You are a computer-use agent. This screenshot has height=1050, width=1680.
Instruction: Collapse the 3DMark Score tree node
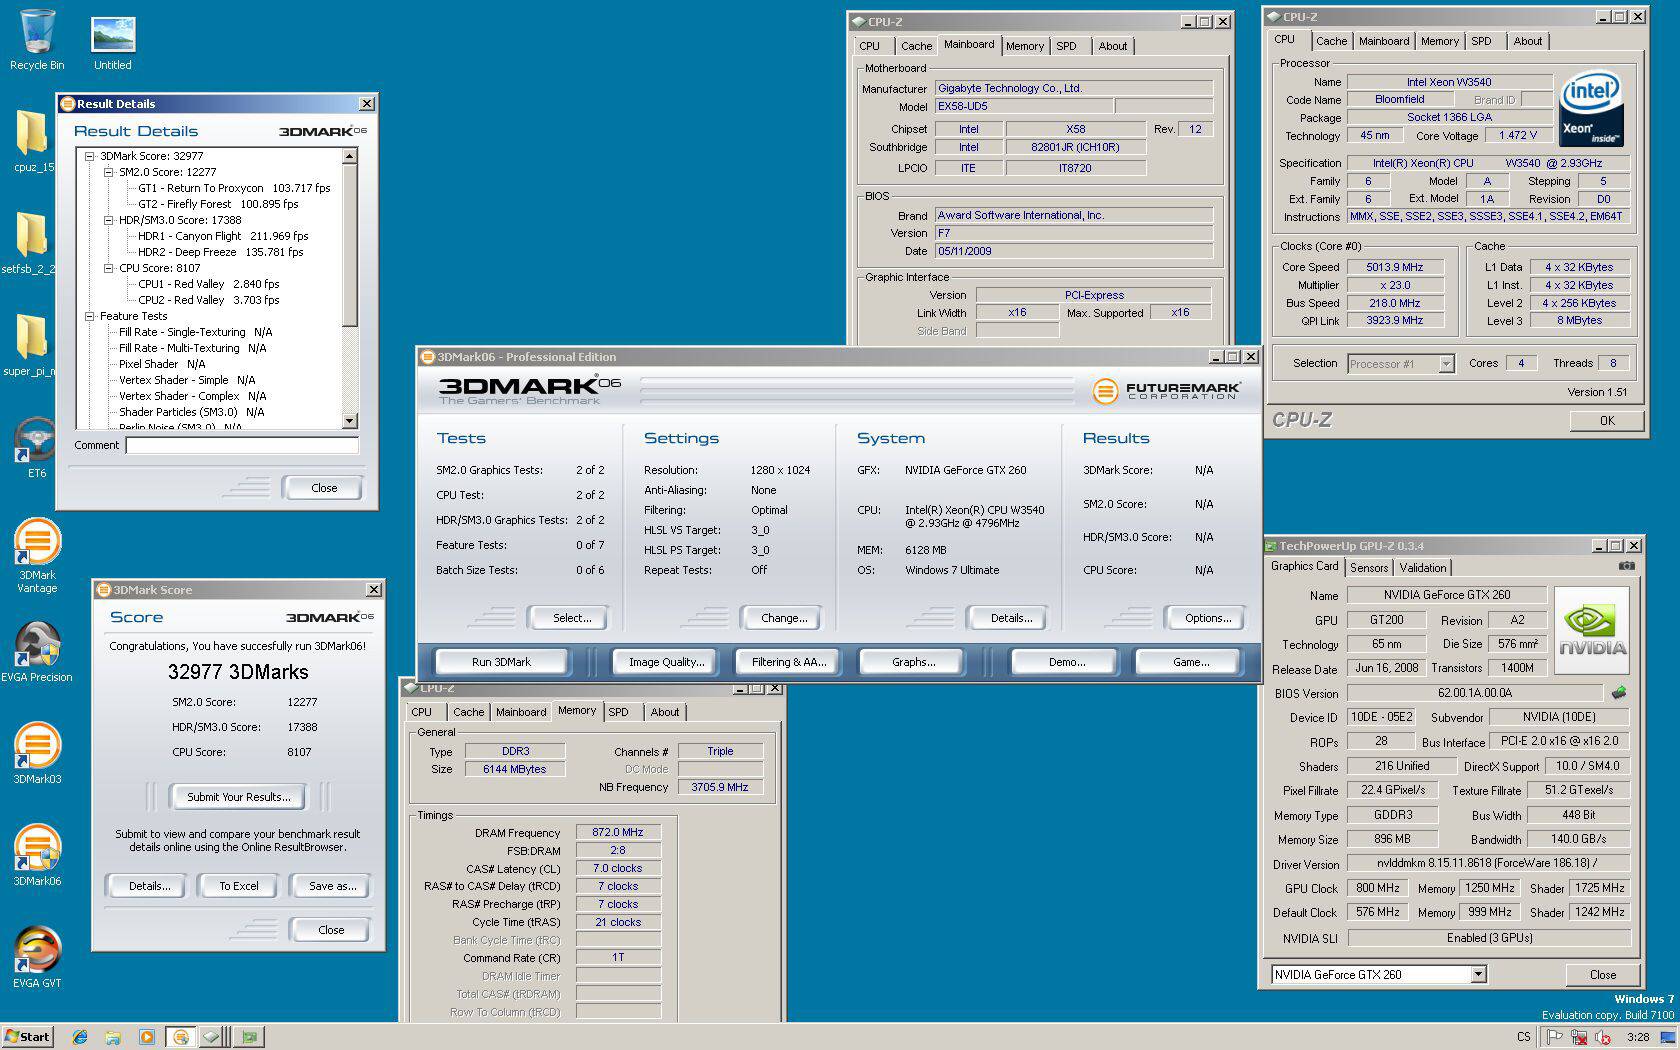(89, 156)
